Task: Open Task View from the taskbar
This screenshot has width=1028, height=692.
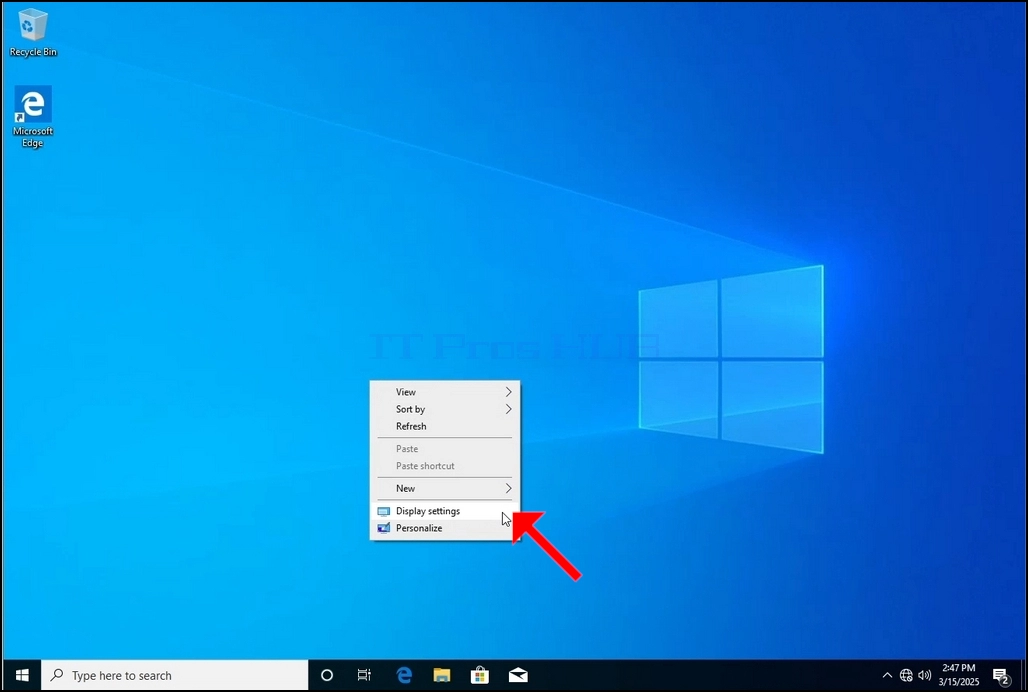Action: [x=364, y=675]
